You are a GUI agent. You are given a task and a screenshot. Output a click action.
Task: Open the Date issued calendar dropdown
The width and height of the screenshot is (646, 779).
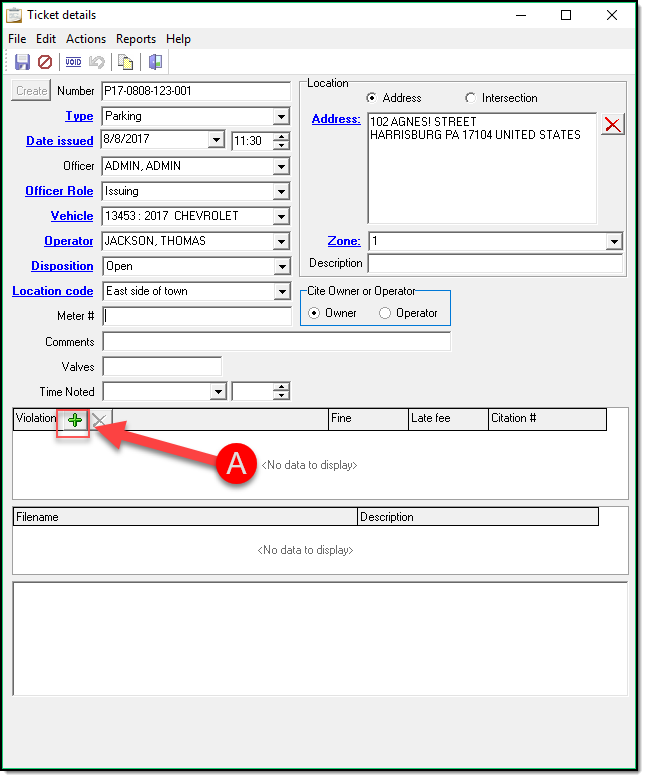point(216,141)
